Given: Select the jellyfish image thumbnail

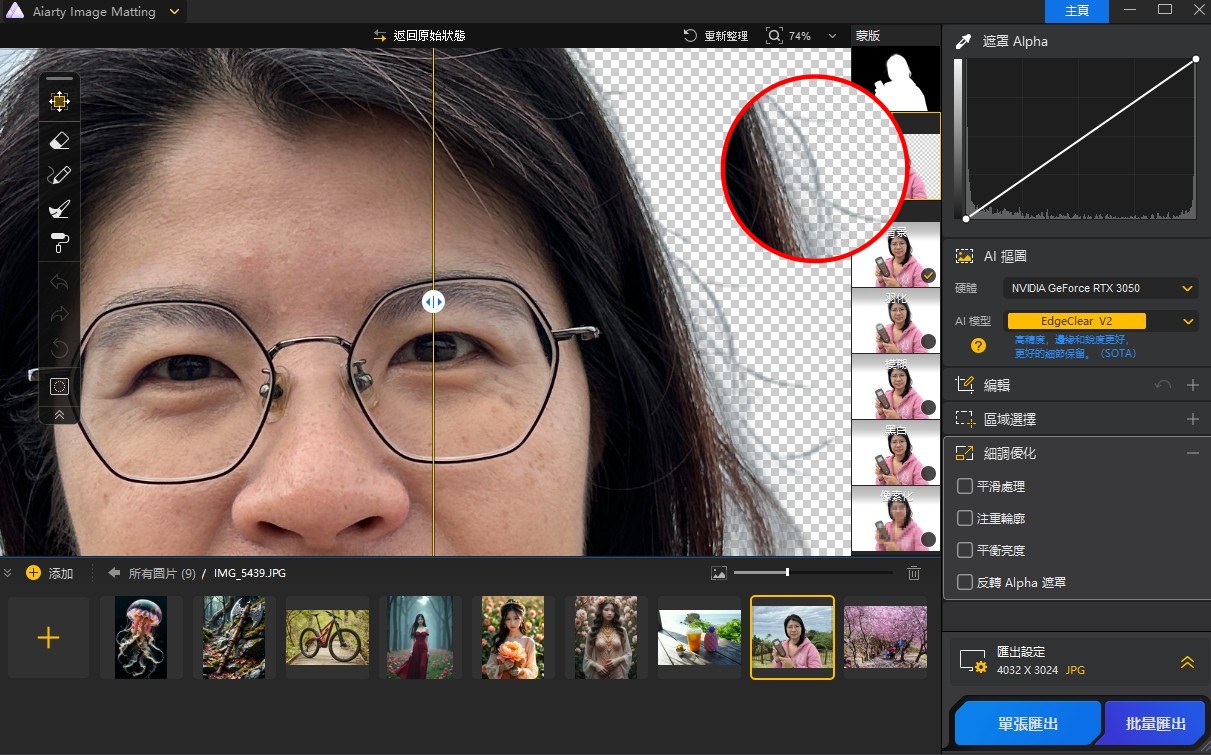Looking at the screenshot, I should click(x=141, y=638).
